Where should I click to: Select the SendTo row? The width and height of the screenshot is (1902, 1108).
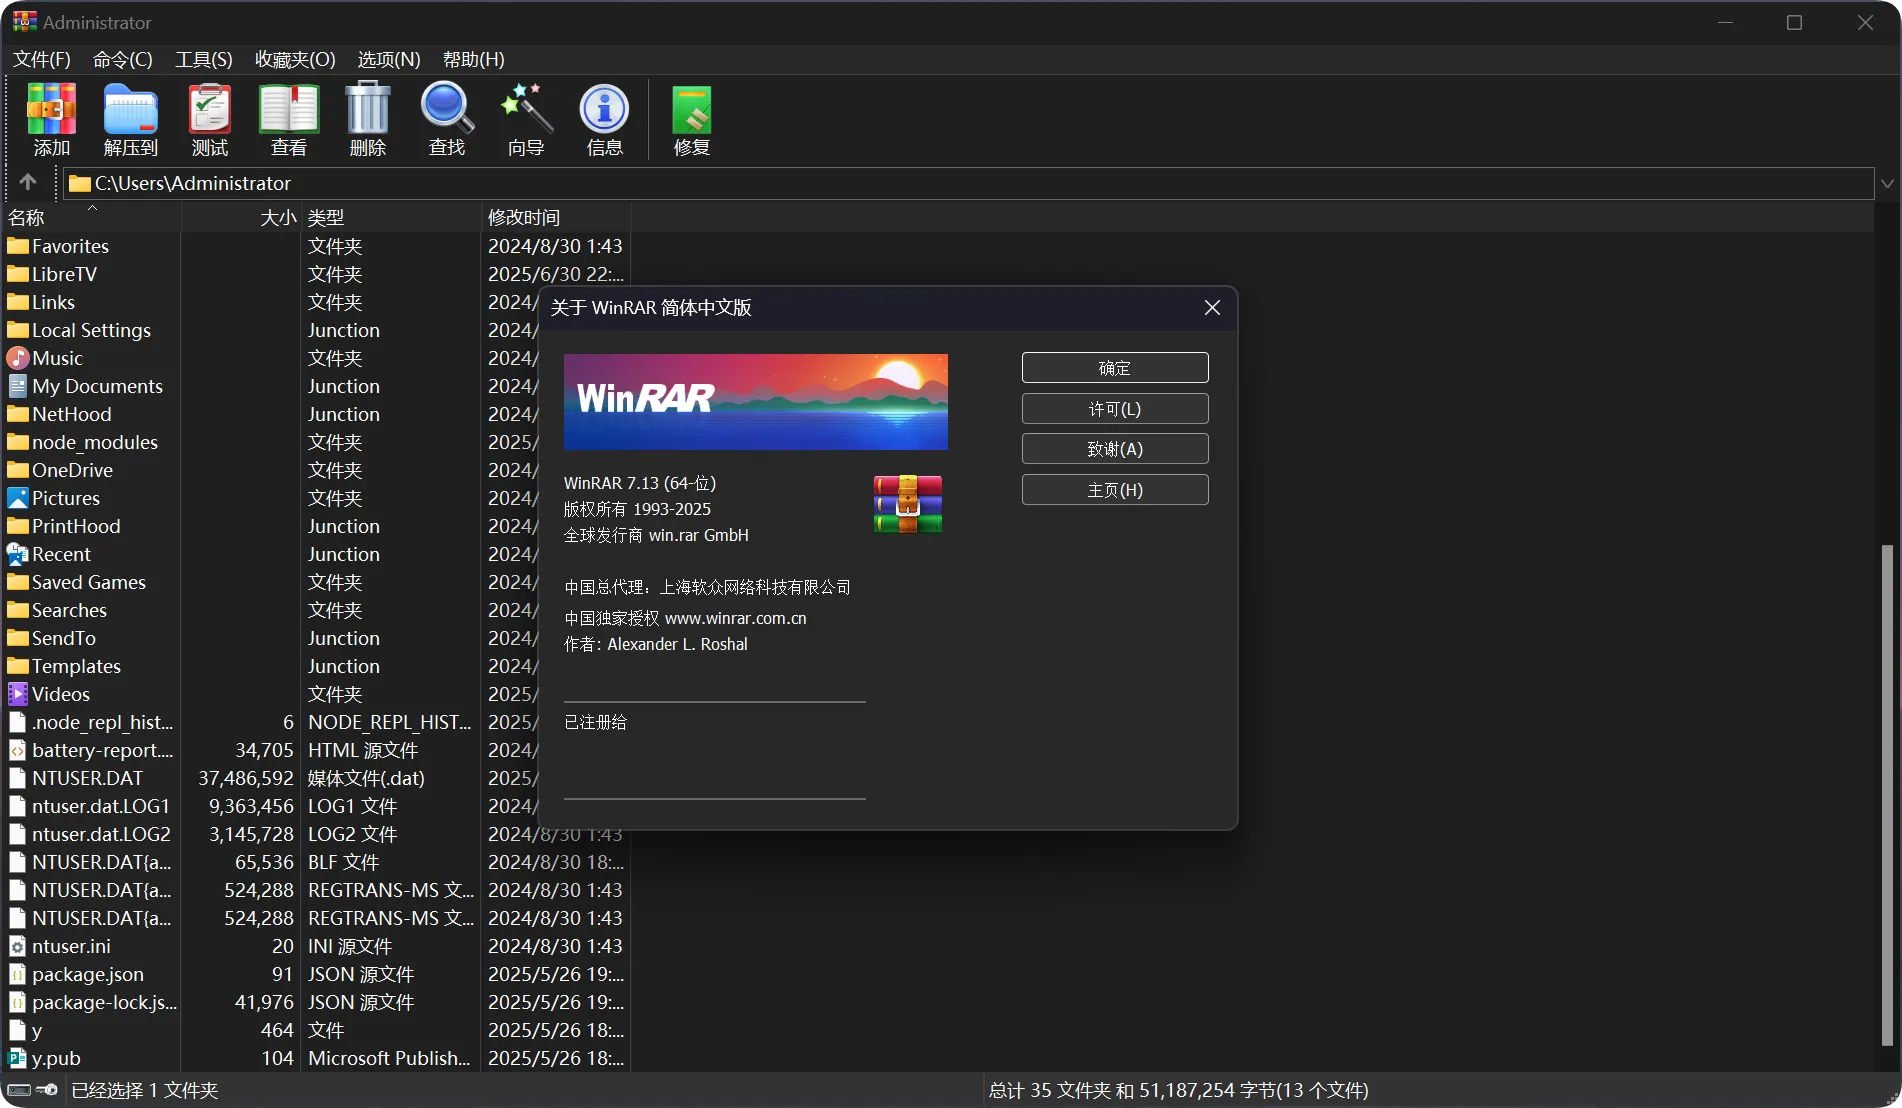270,638
